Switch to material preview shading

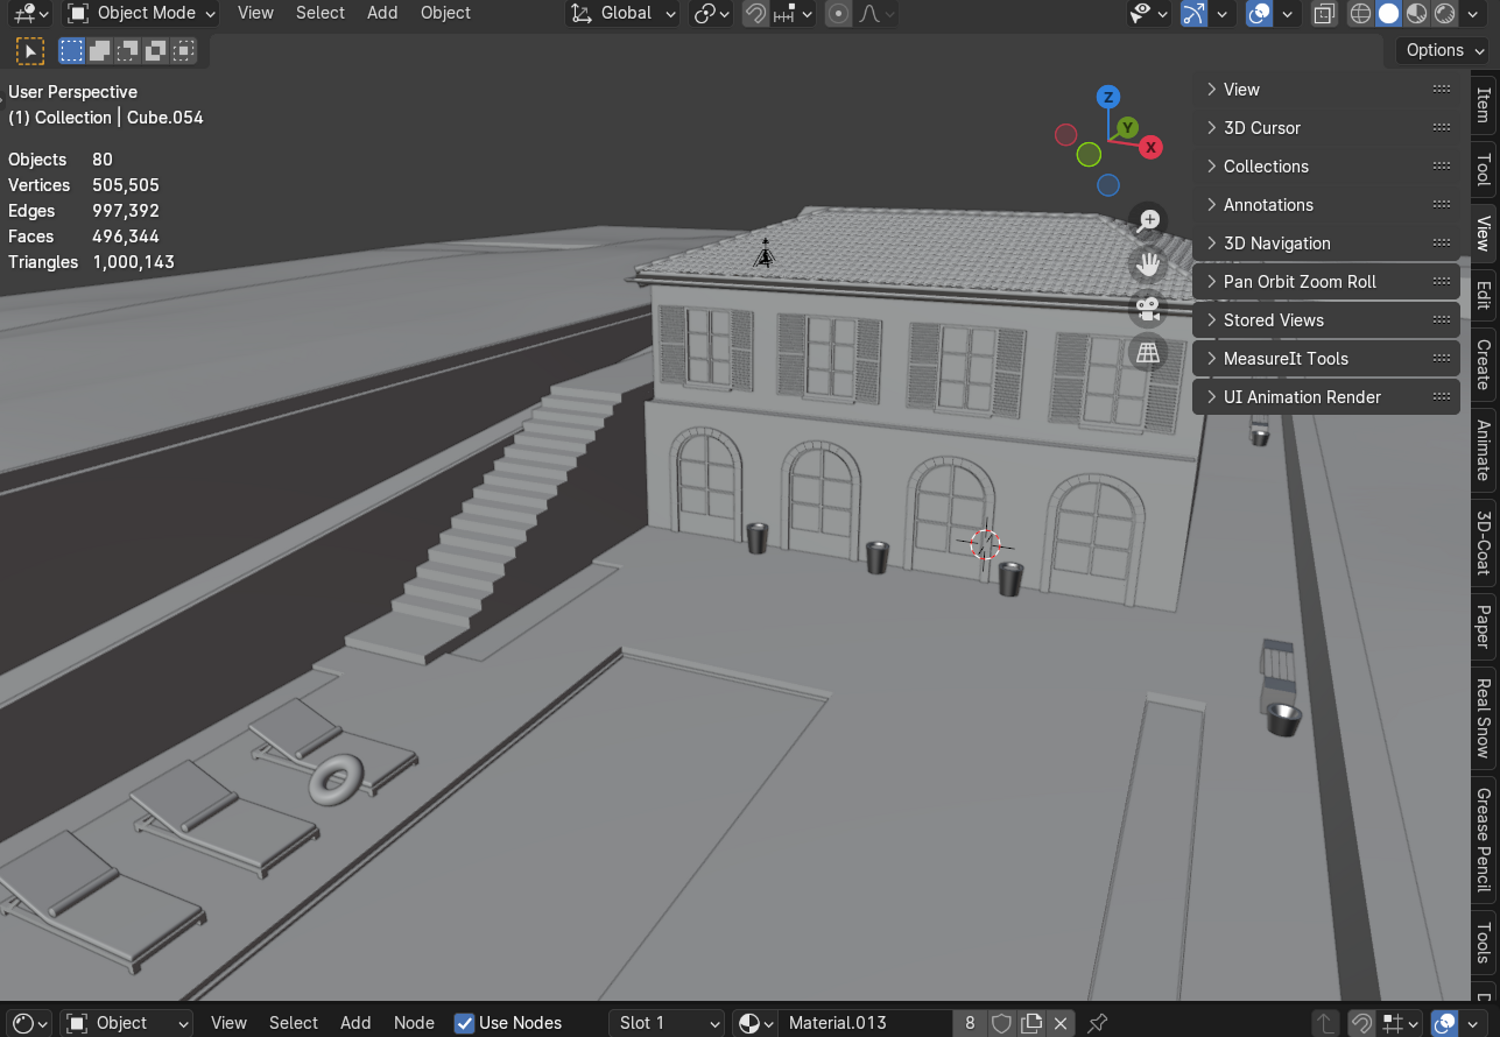coord(1416,13)
